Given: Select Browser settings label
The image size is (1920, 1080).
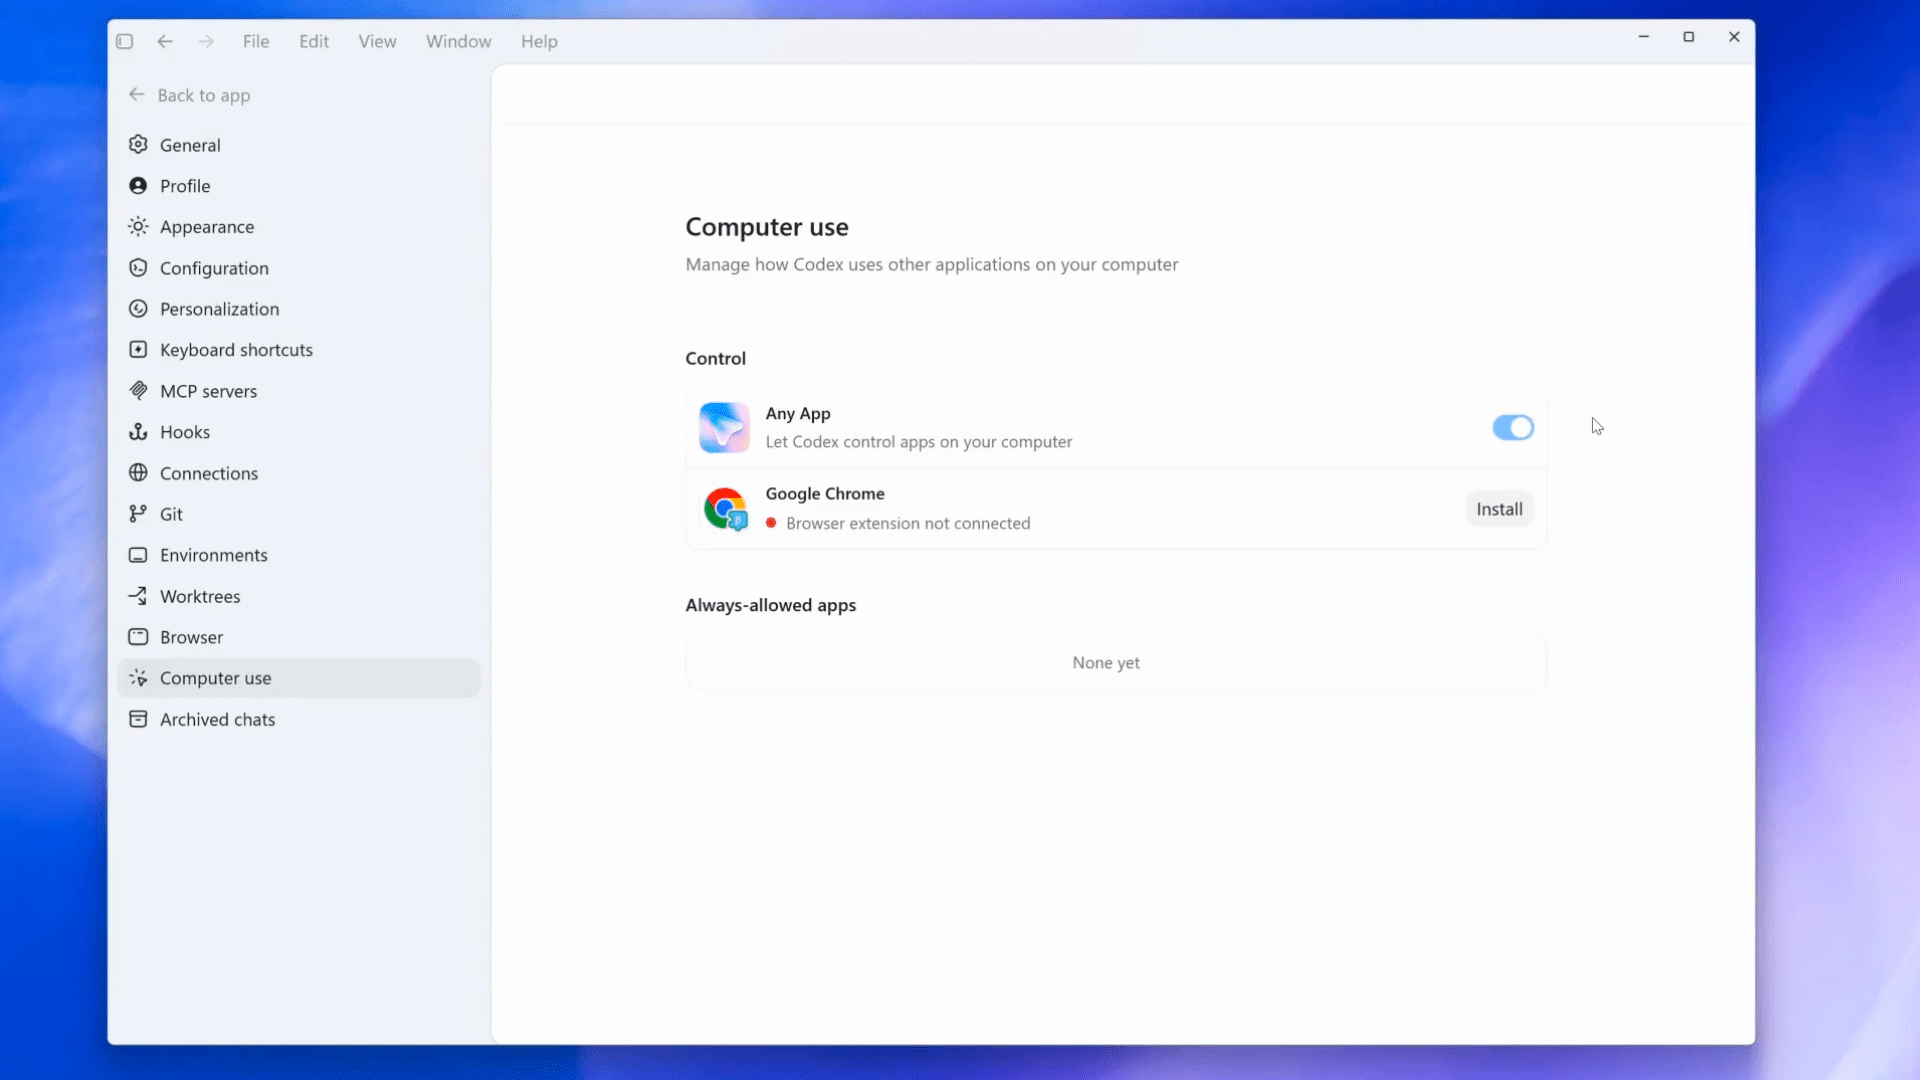Looking at the screenshot, I should (x=191, y=637).
